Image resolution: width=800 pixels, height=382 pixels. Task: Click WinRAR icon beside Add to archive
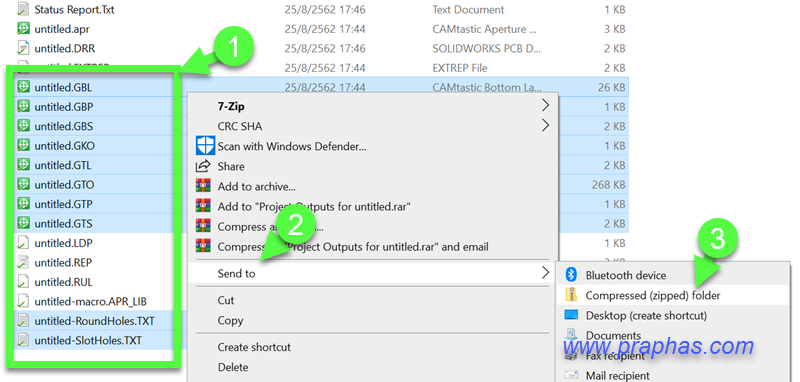click(x=204, y=187)
